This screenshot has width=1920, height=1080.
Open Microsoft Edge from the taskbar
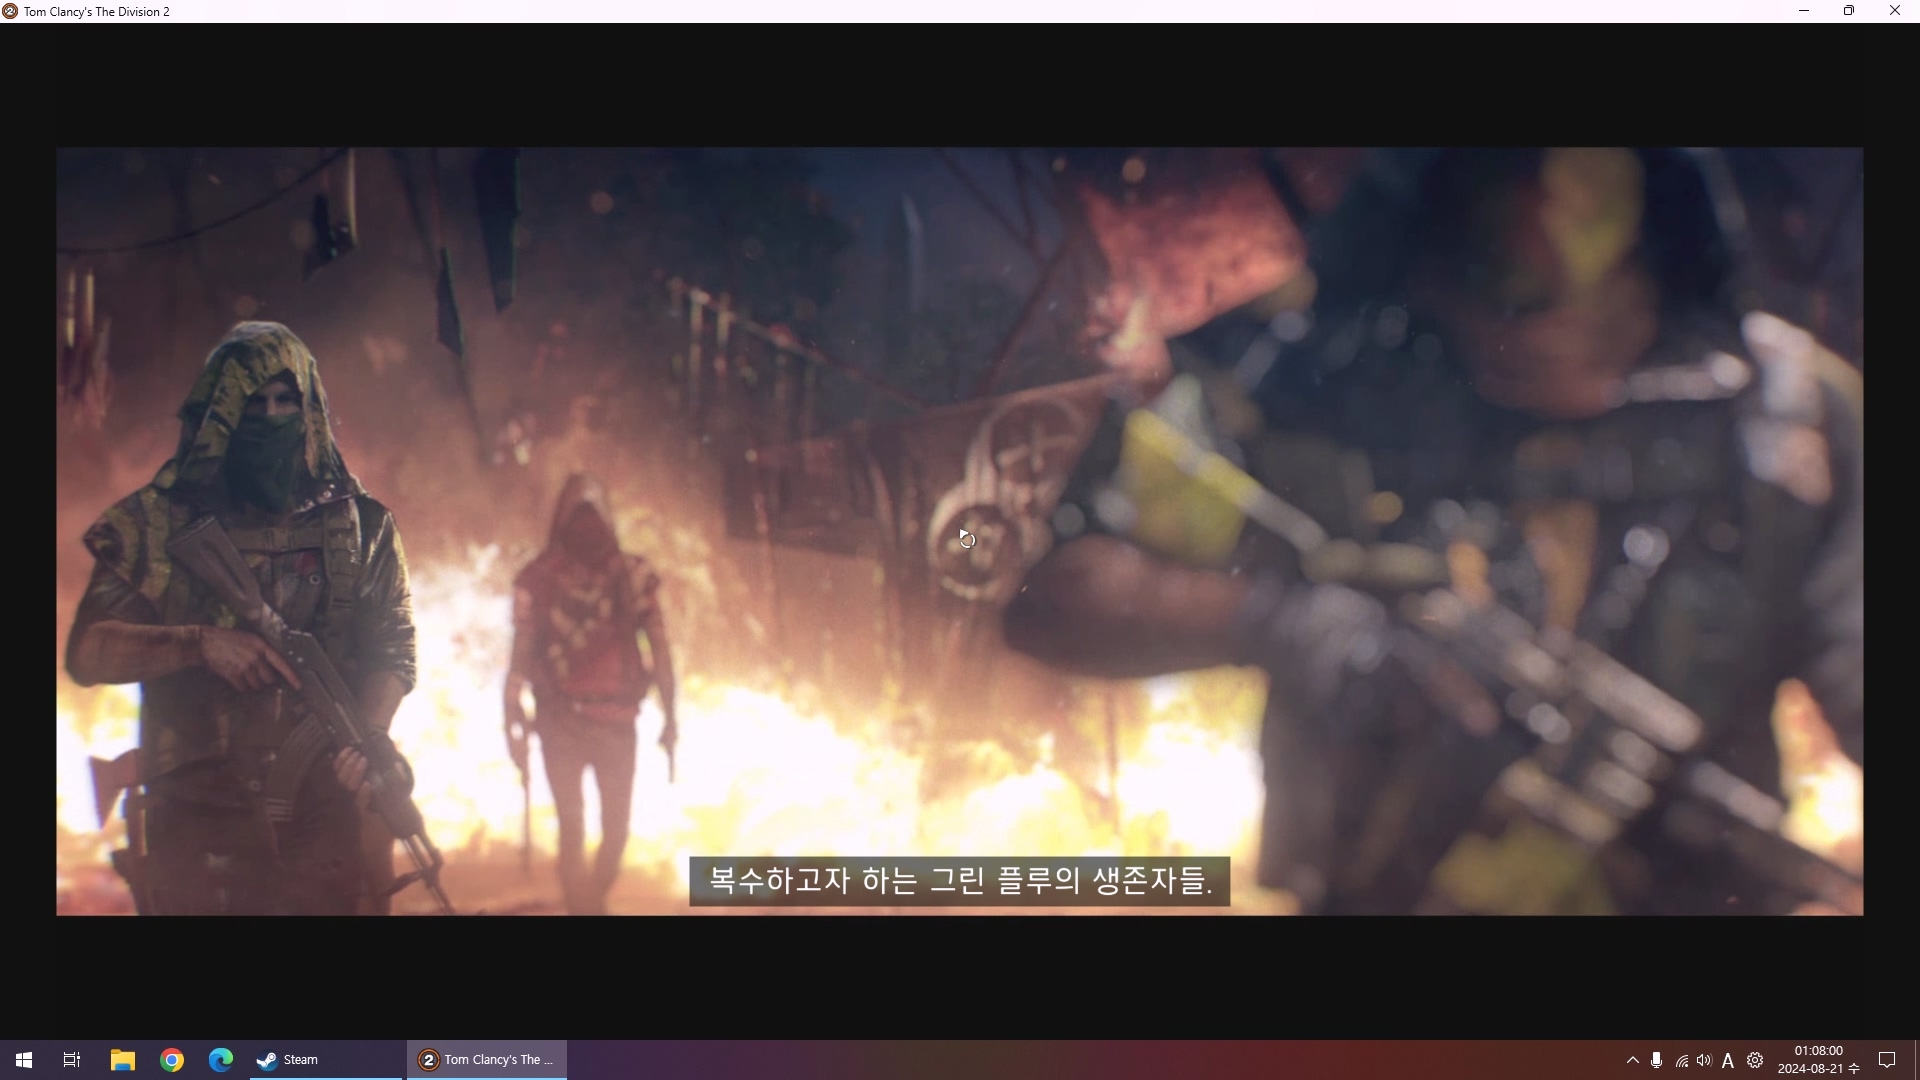(221, 1060)
